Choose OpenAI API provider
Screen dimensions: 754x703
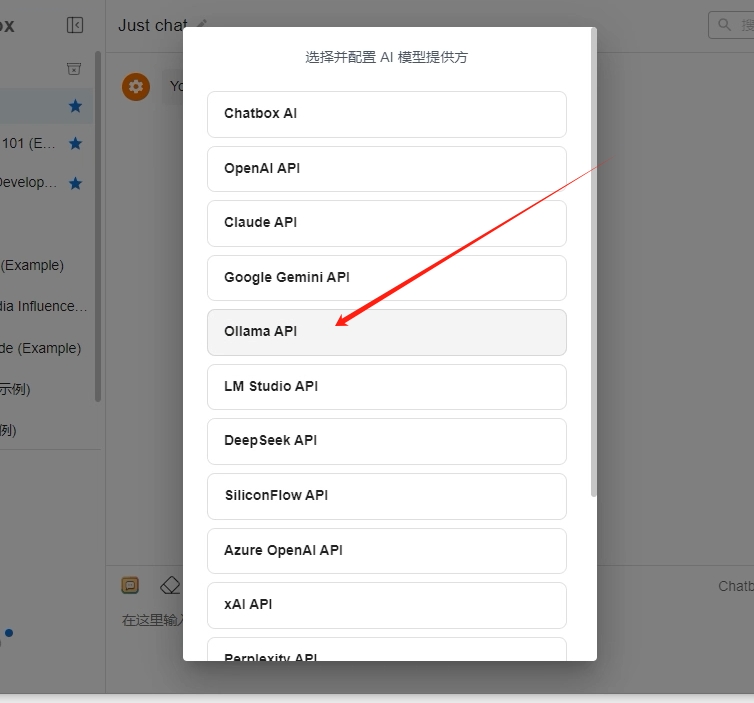click(387, 169)
